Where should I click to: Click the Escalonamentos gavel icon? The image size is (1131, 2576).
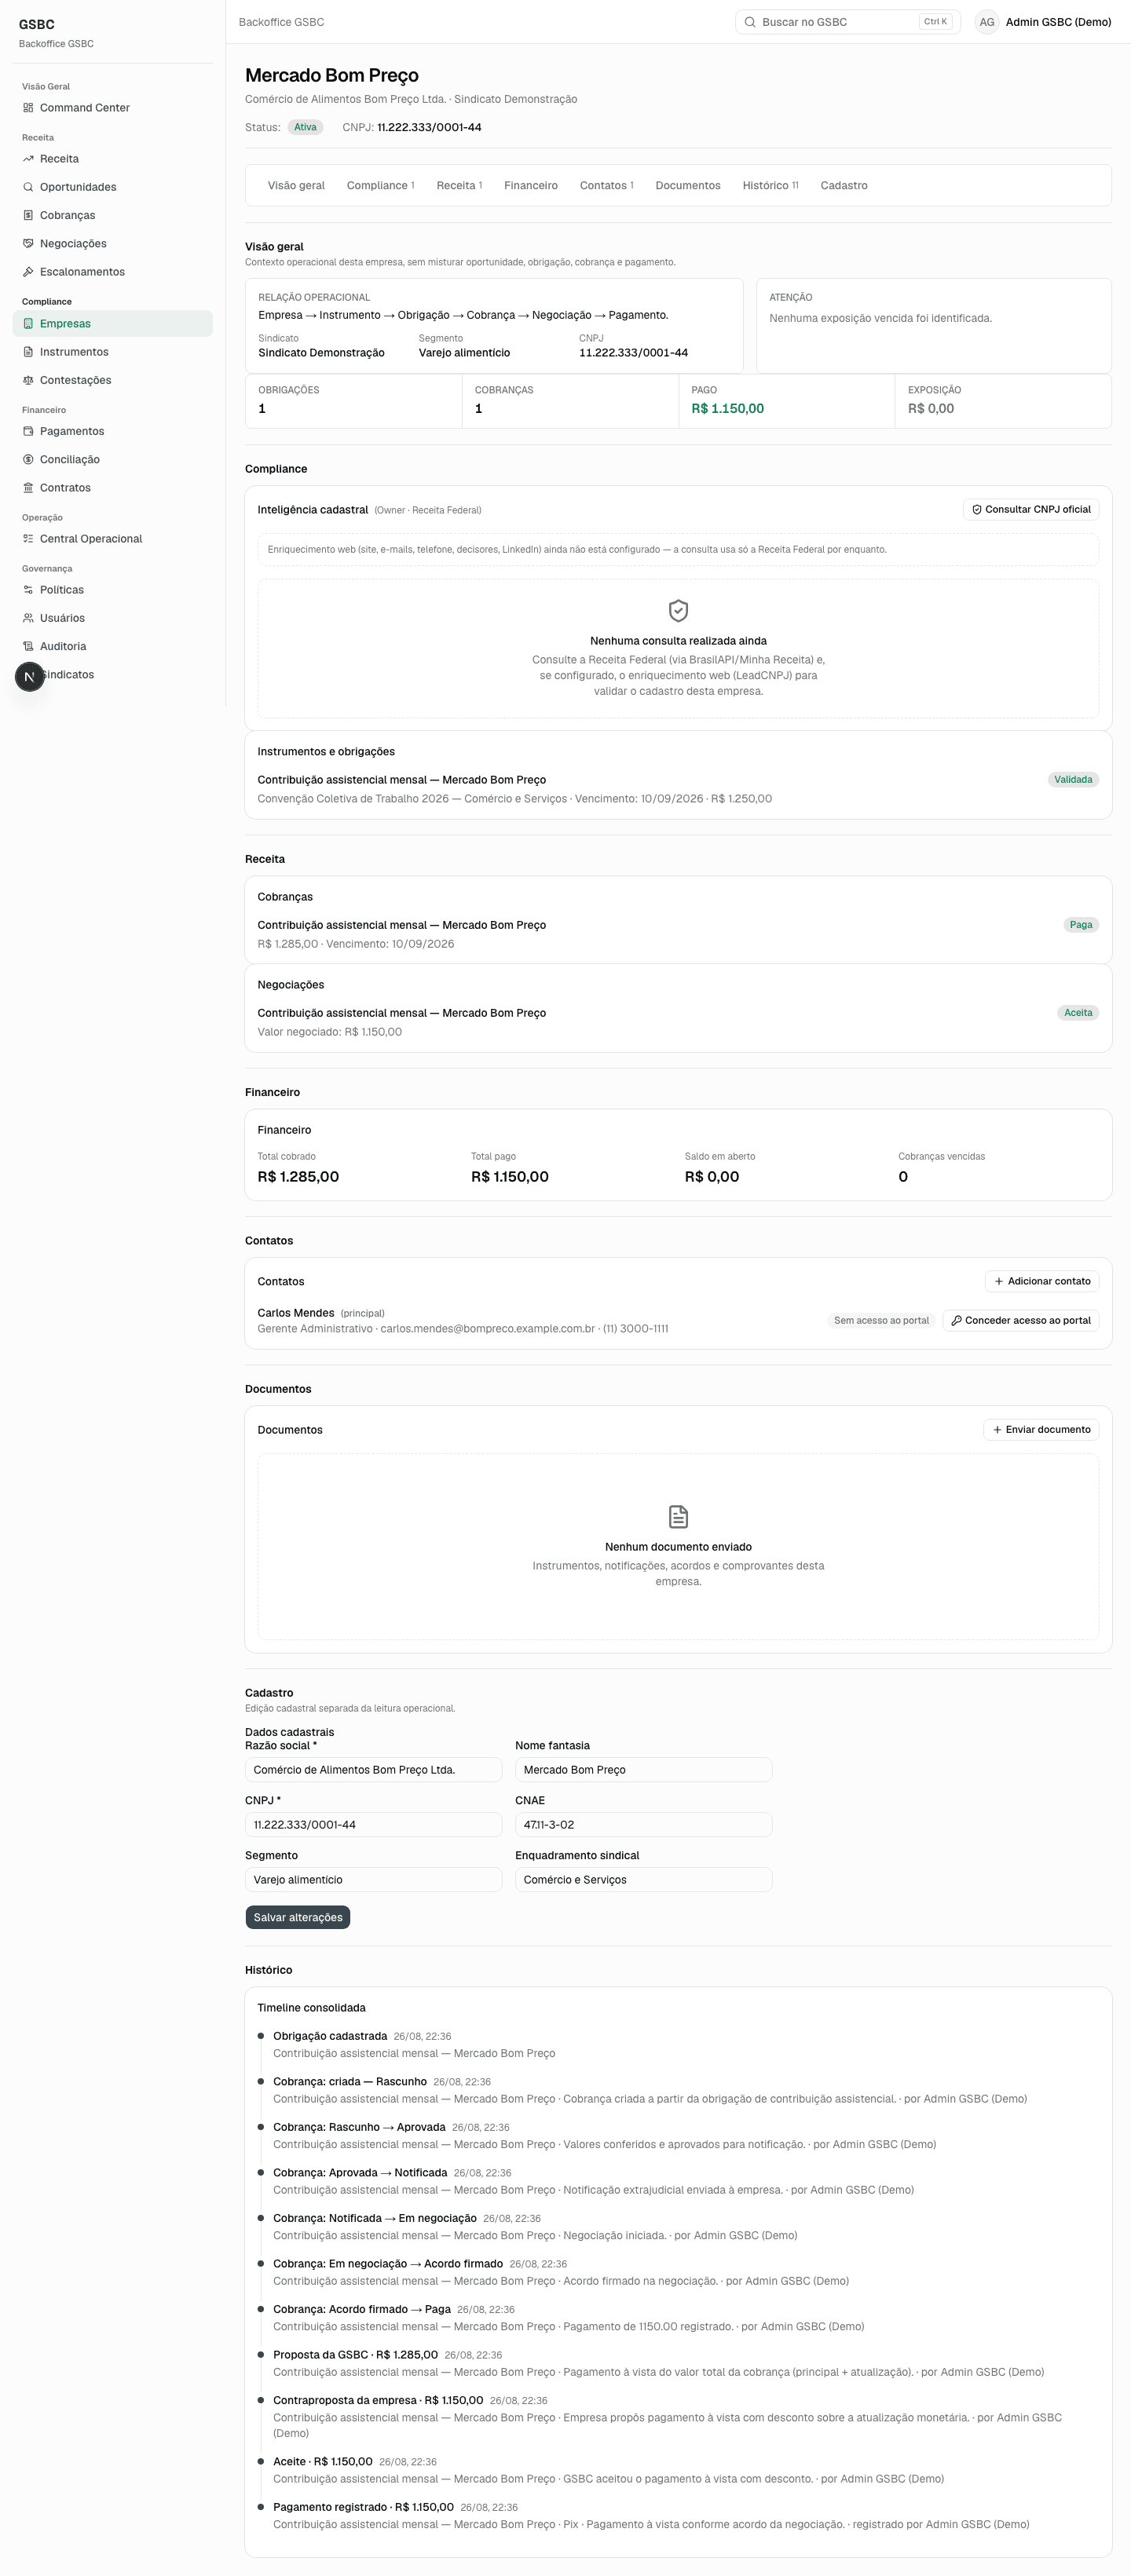(x=28, y=272)
